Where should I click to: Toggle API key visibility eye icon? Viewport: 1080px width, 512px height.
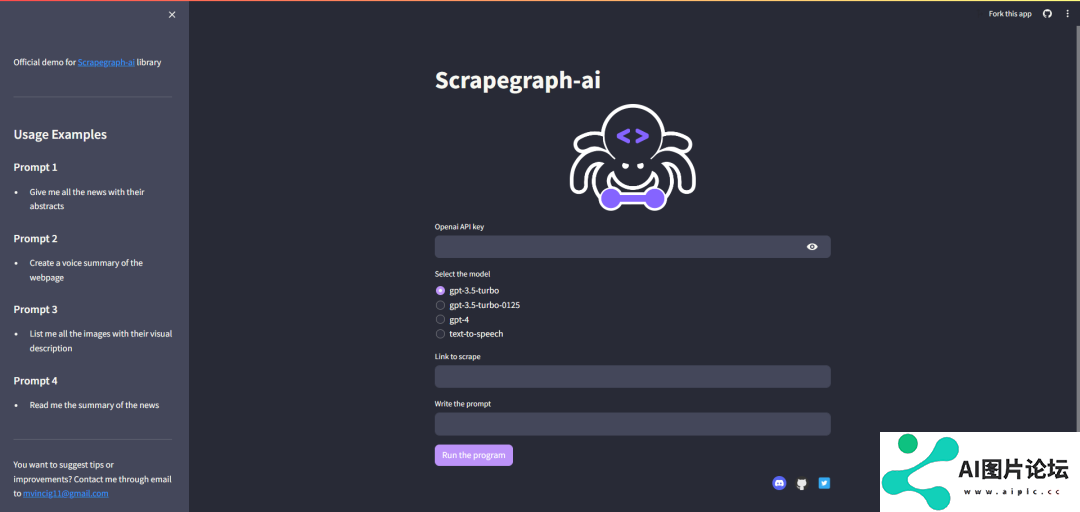pos(812,247)
